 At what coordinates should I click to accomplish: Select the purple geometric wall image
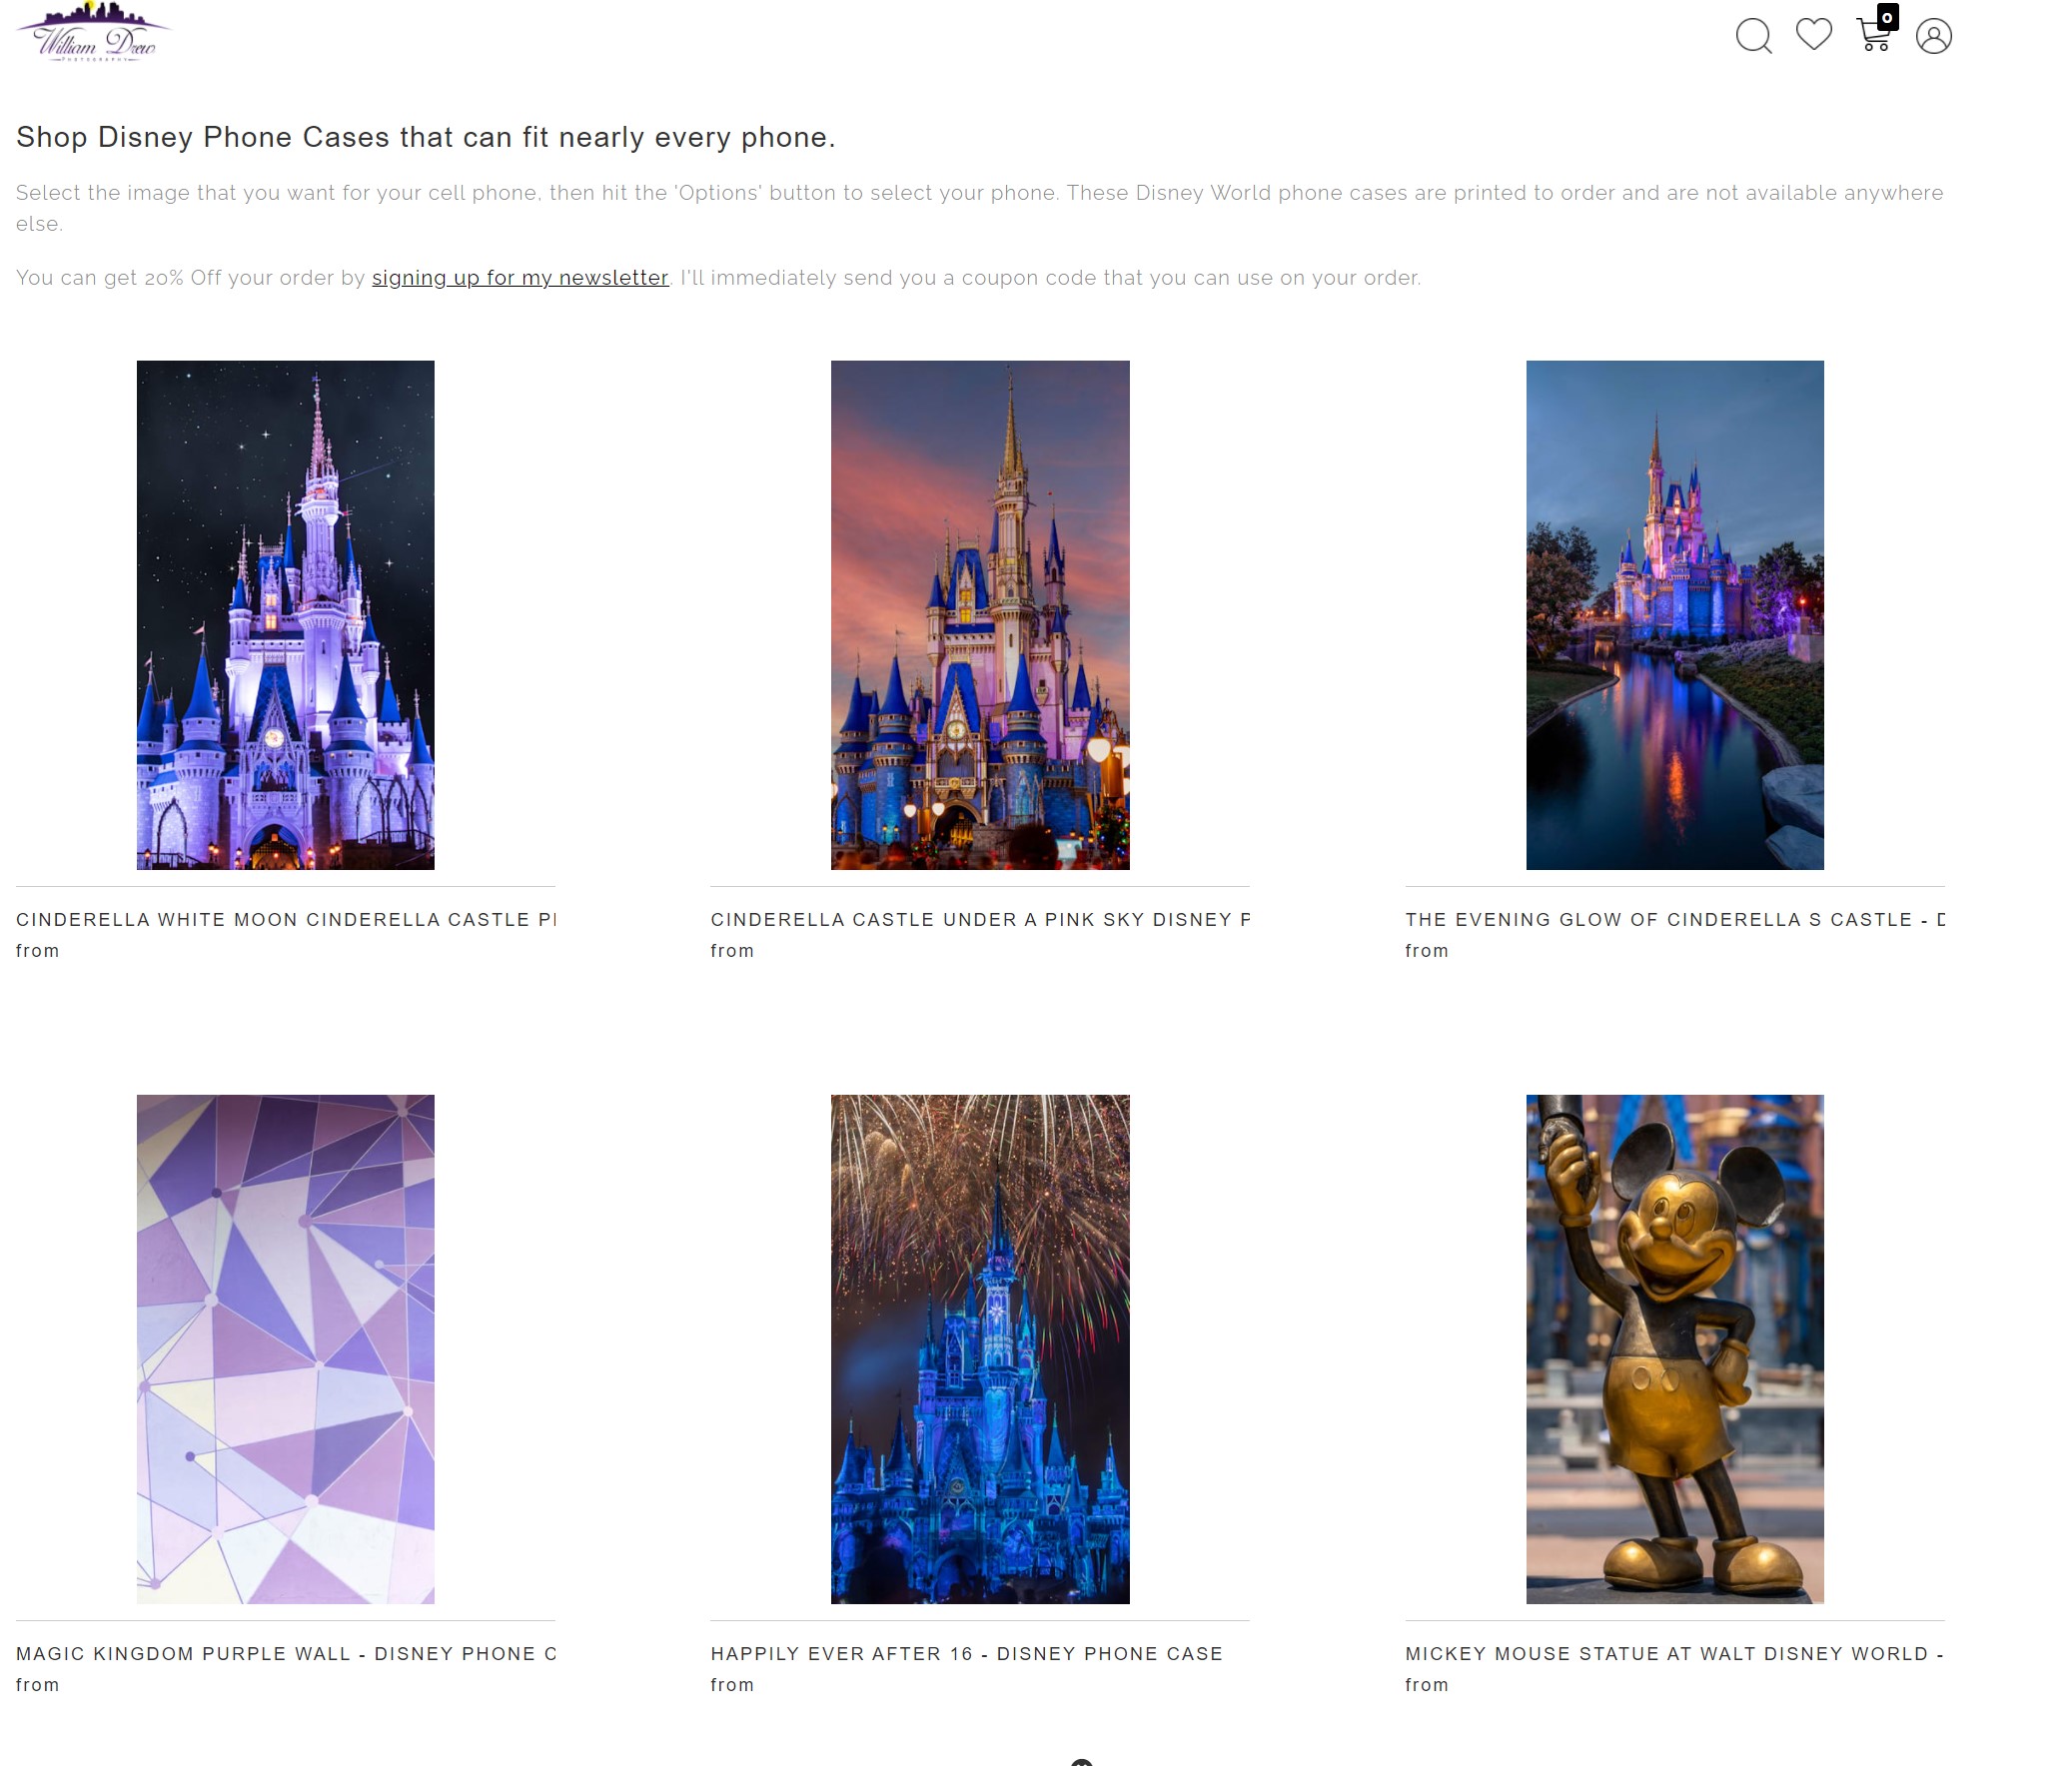286,1349
